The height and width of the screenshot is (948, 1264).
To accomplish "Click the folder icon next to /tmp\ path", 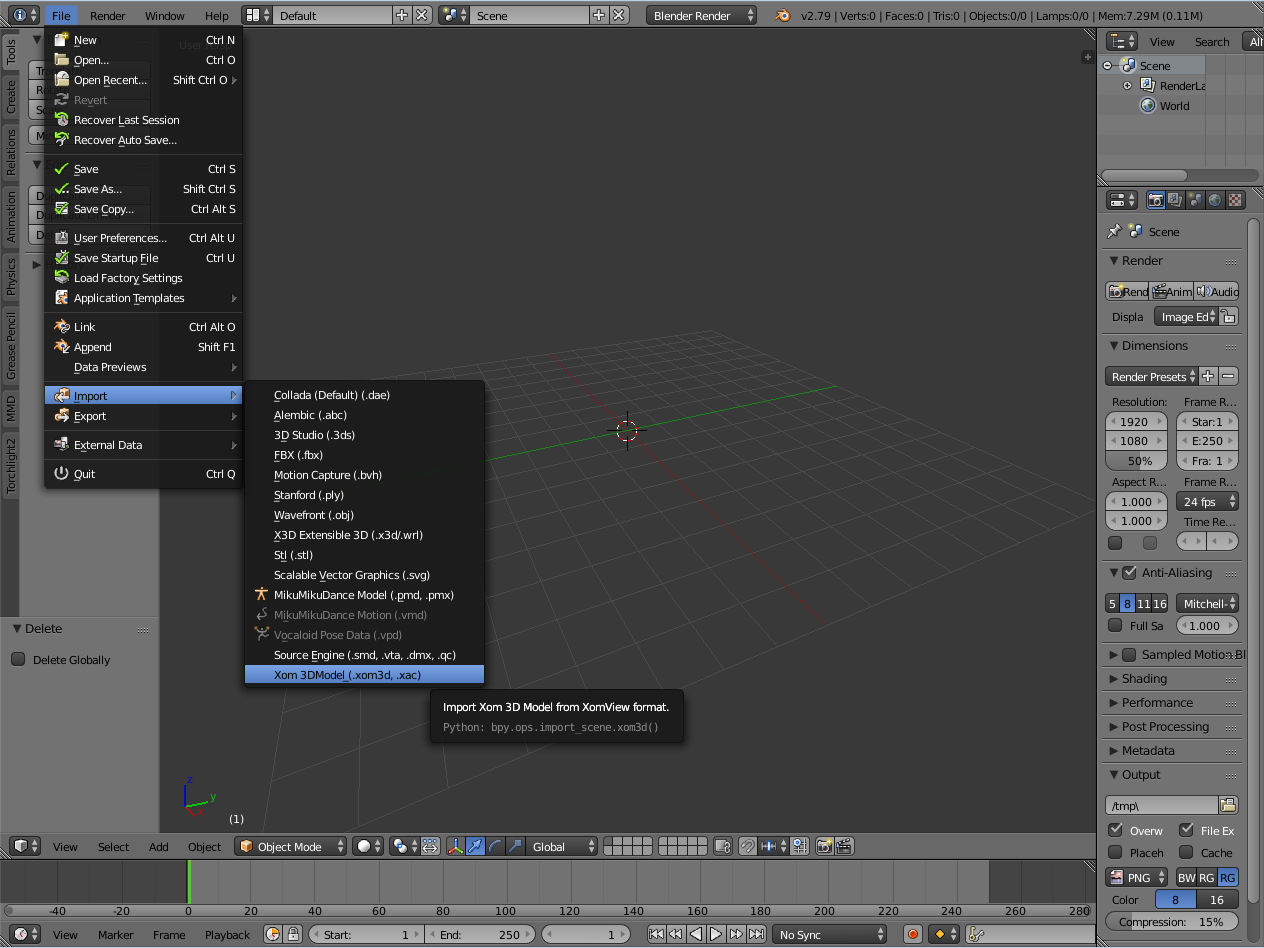I will [x=1228, y=805].
